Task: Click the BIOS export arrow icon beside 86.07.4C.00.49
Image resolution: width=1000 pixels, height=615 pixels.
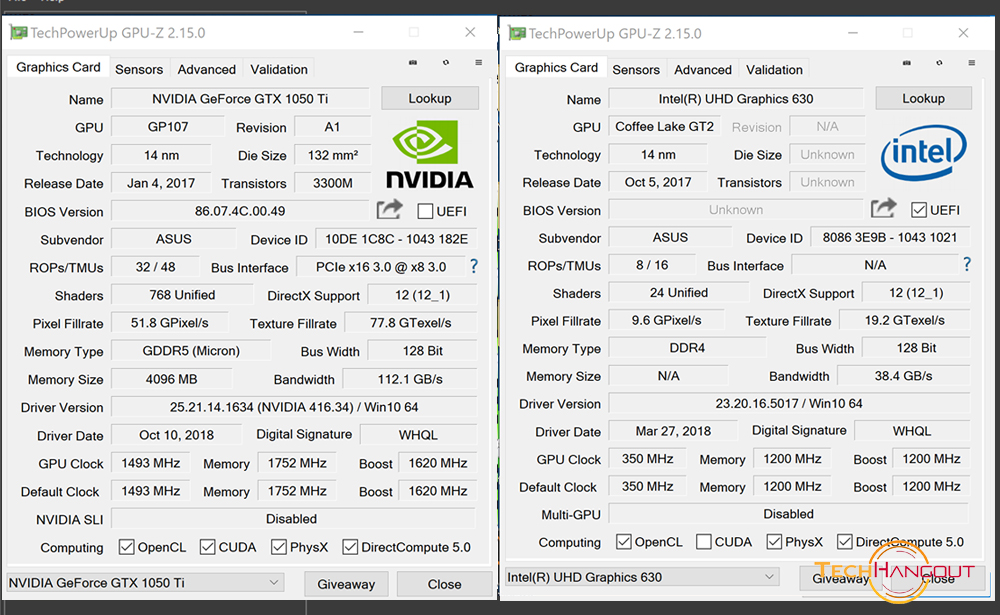Action: click(x=389, y=209)
